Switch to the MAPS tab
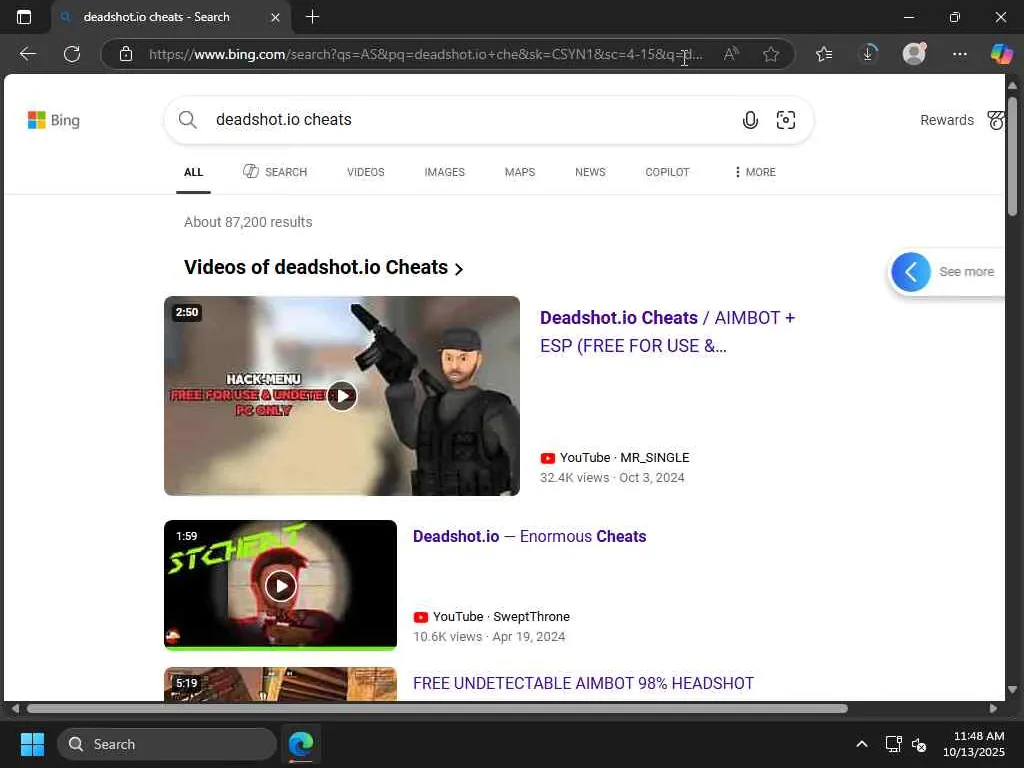Image resolution: width=1024 pixels, height=768 pixels. (x=520, y=172)
